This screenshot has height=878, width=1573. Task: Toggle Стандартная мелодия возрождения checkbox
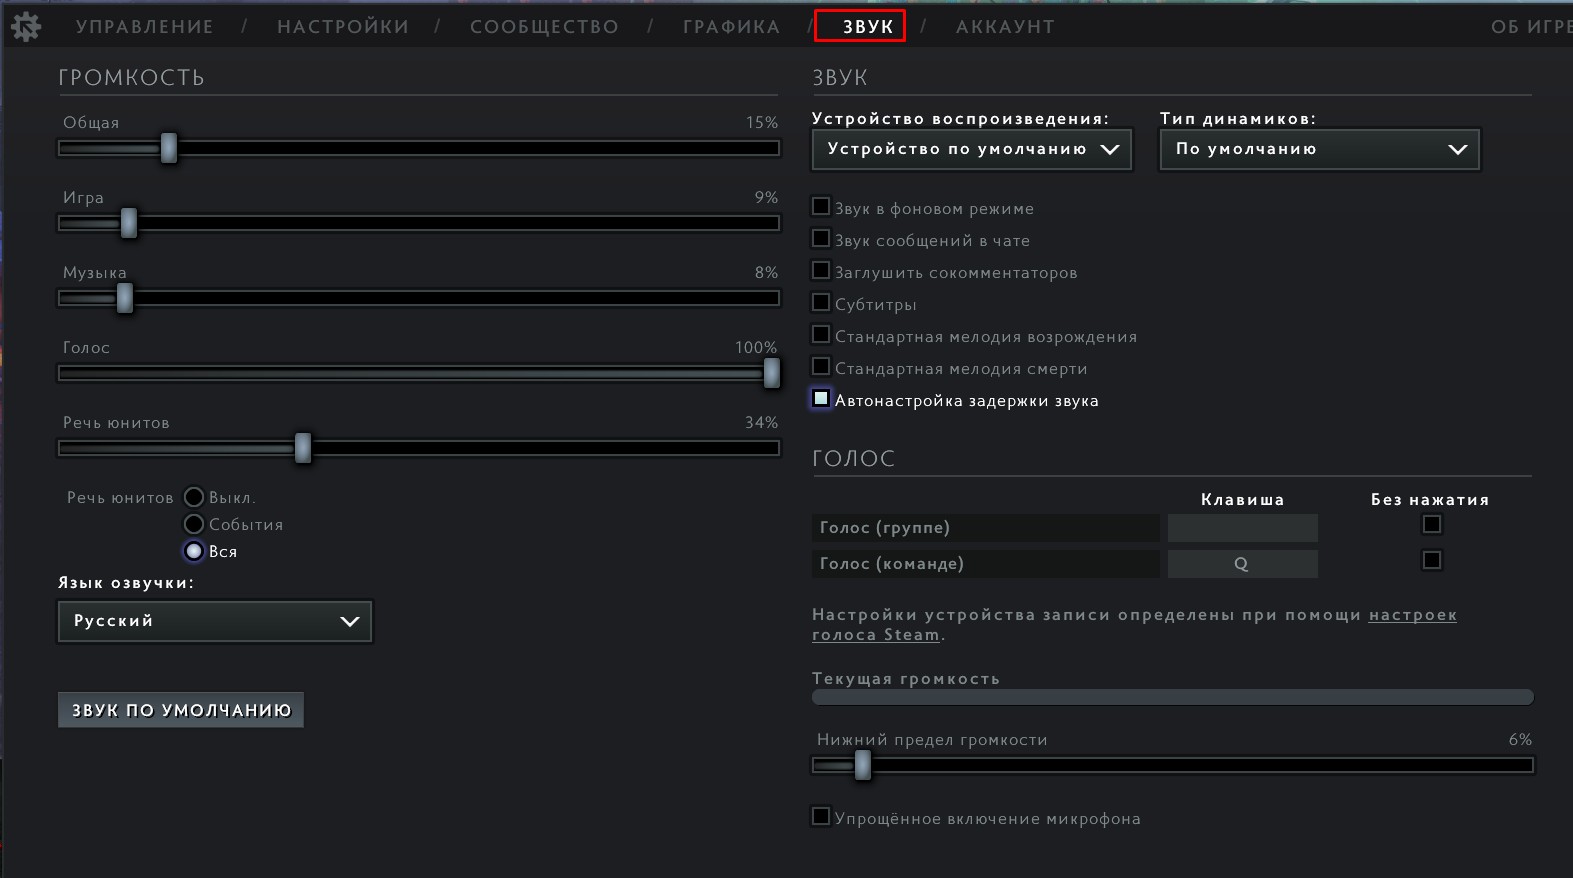[x=821, y=334]
